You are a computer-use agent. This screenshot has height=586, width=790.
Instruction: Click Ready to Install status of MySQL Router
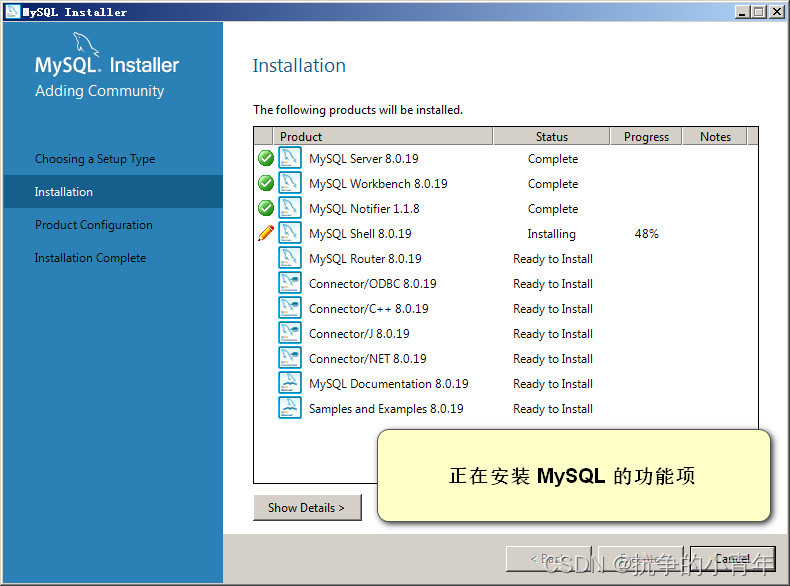(553, 259)
